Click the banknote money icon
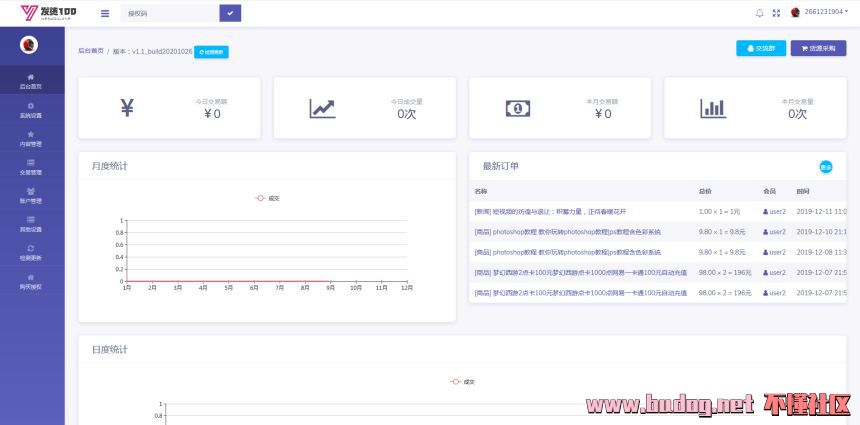Image resolution: width=860 pixels, height=425 pixels. [x=517, y=108]
